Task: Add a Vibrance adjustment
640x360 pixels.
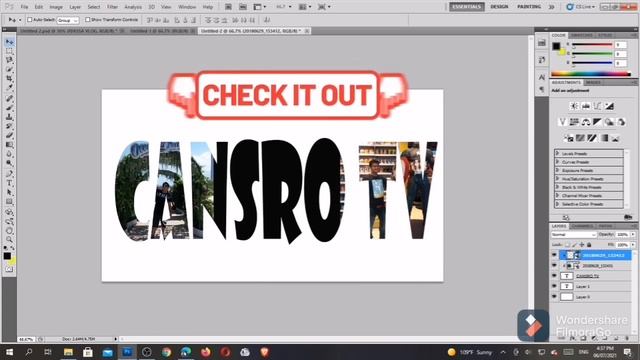Action: click(562, 122)
